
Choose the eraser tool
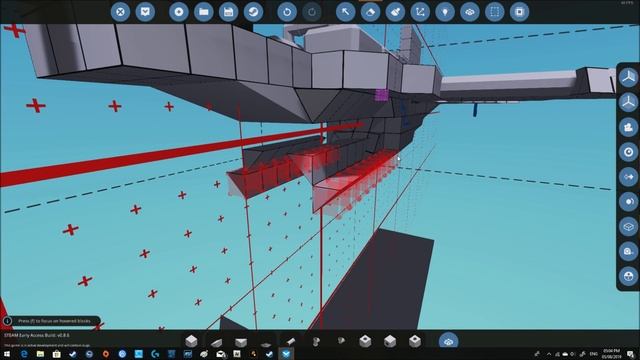click(370, 12)
